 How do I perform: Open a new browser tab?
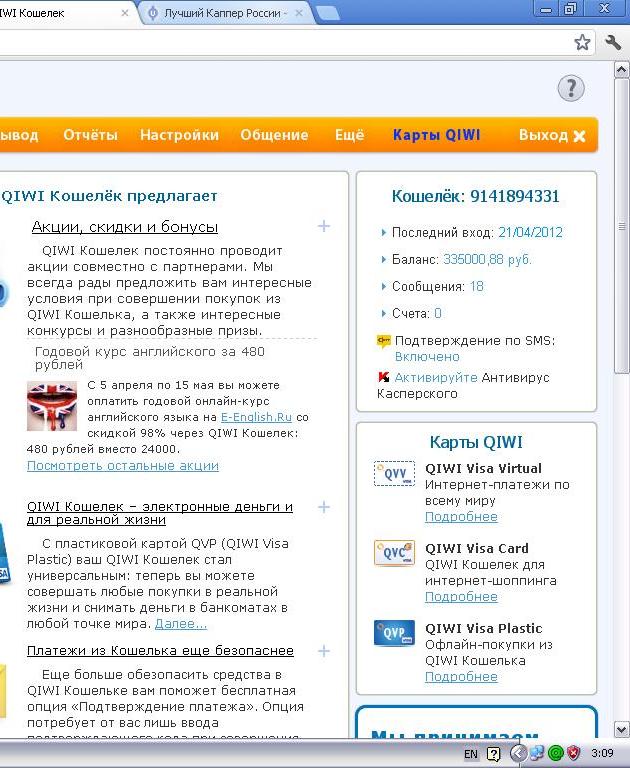coord(327,14)
